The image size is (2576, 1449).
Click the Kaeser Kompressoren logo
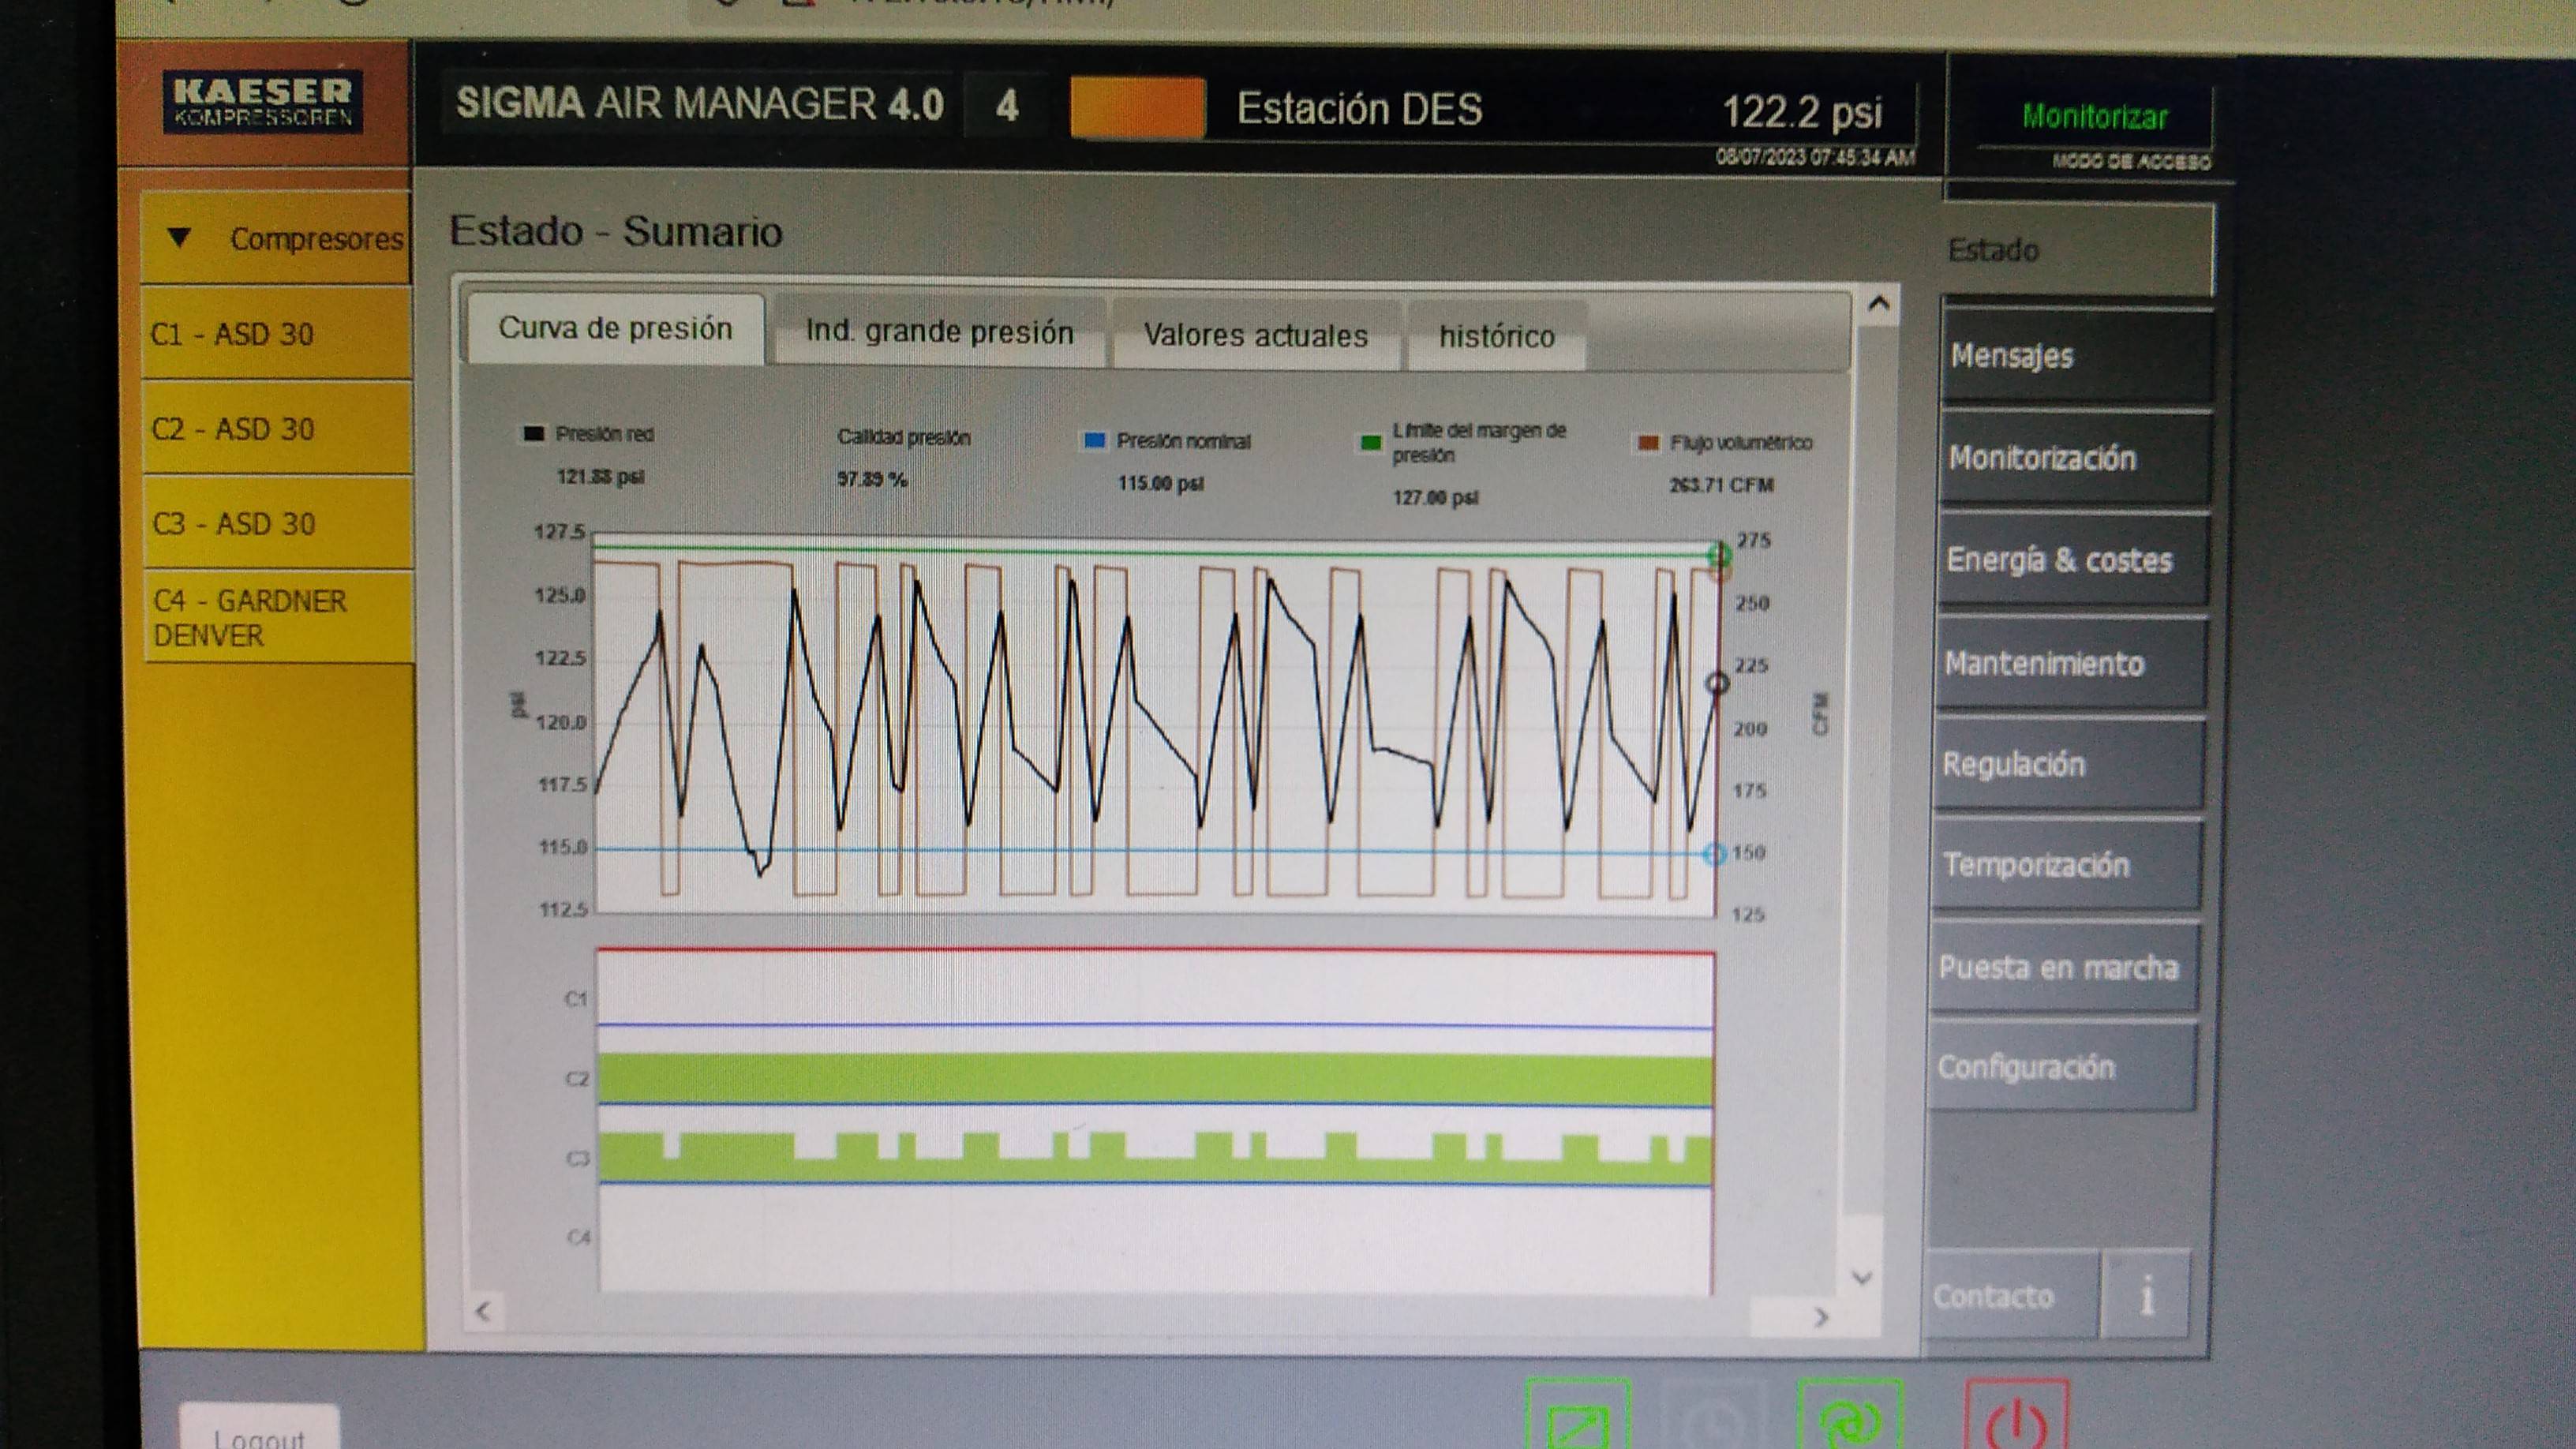click(263, 102)
